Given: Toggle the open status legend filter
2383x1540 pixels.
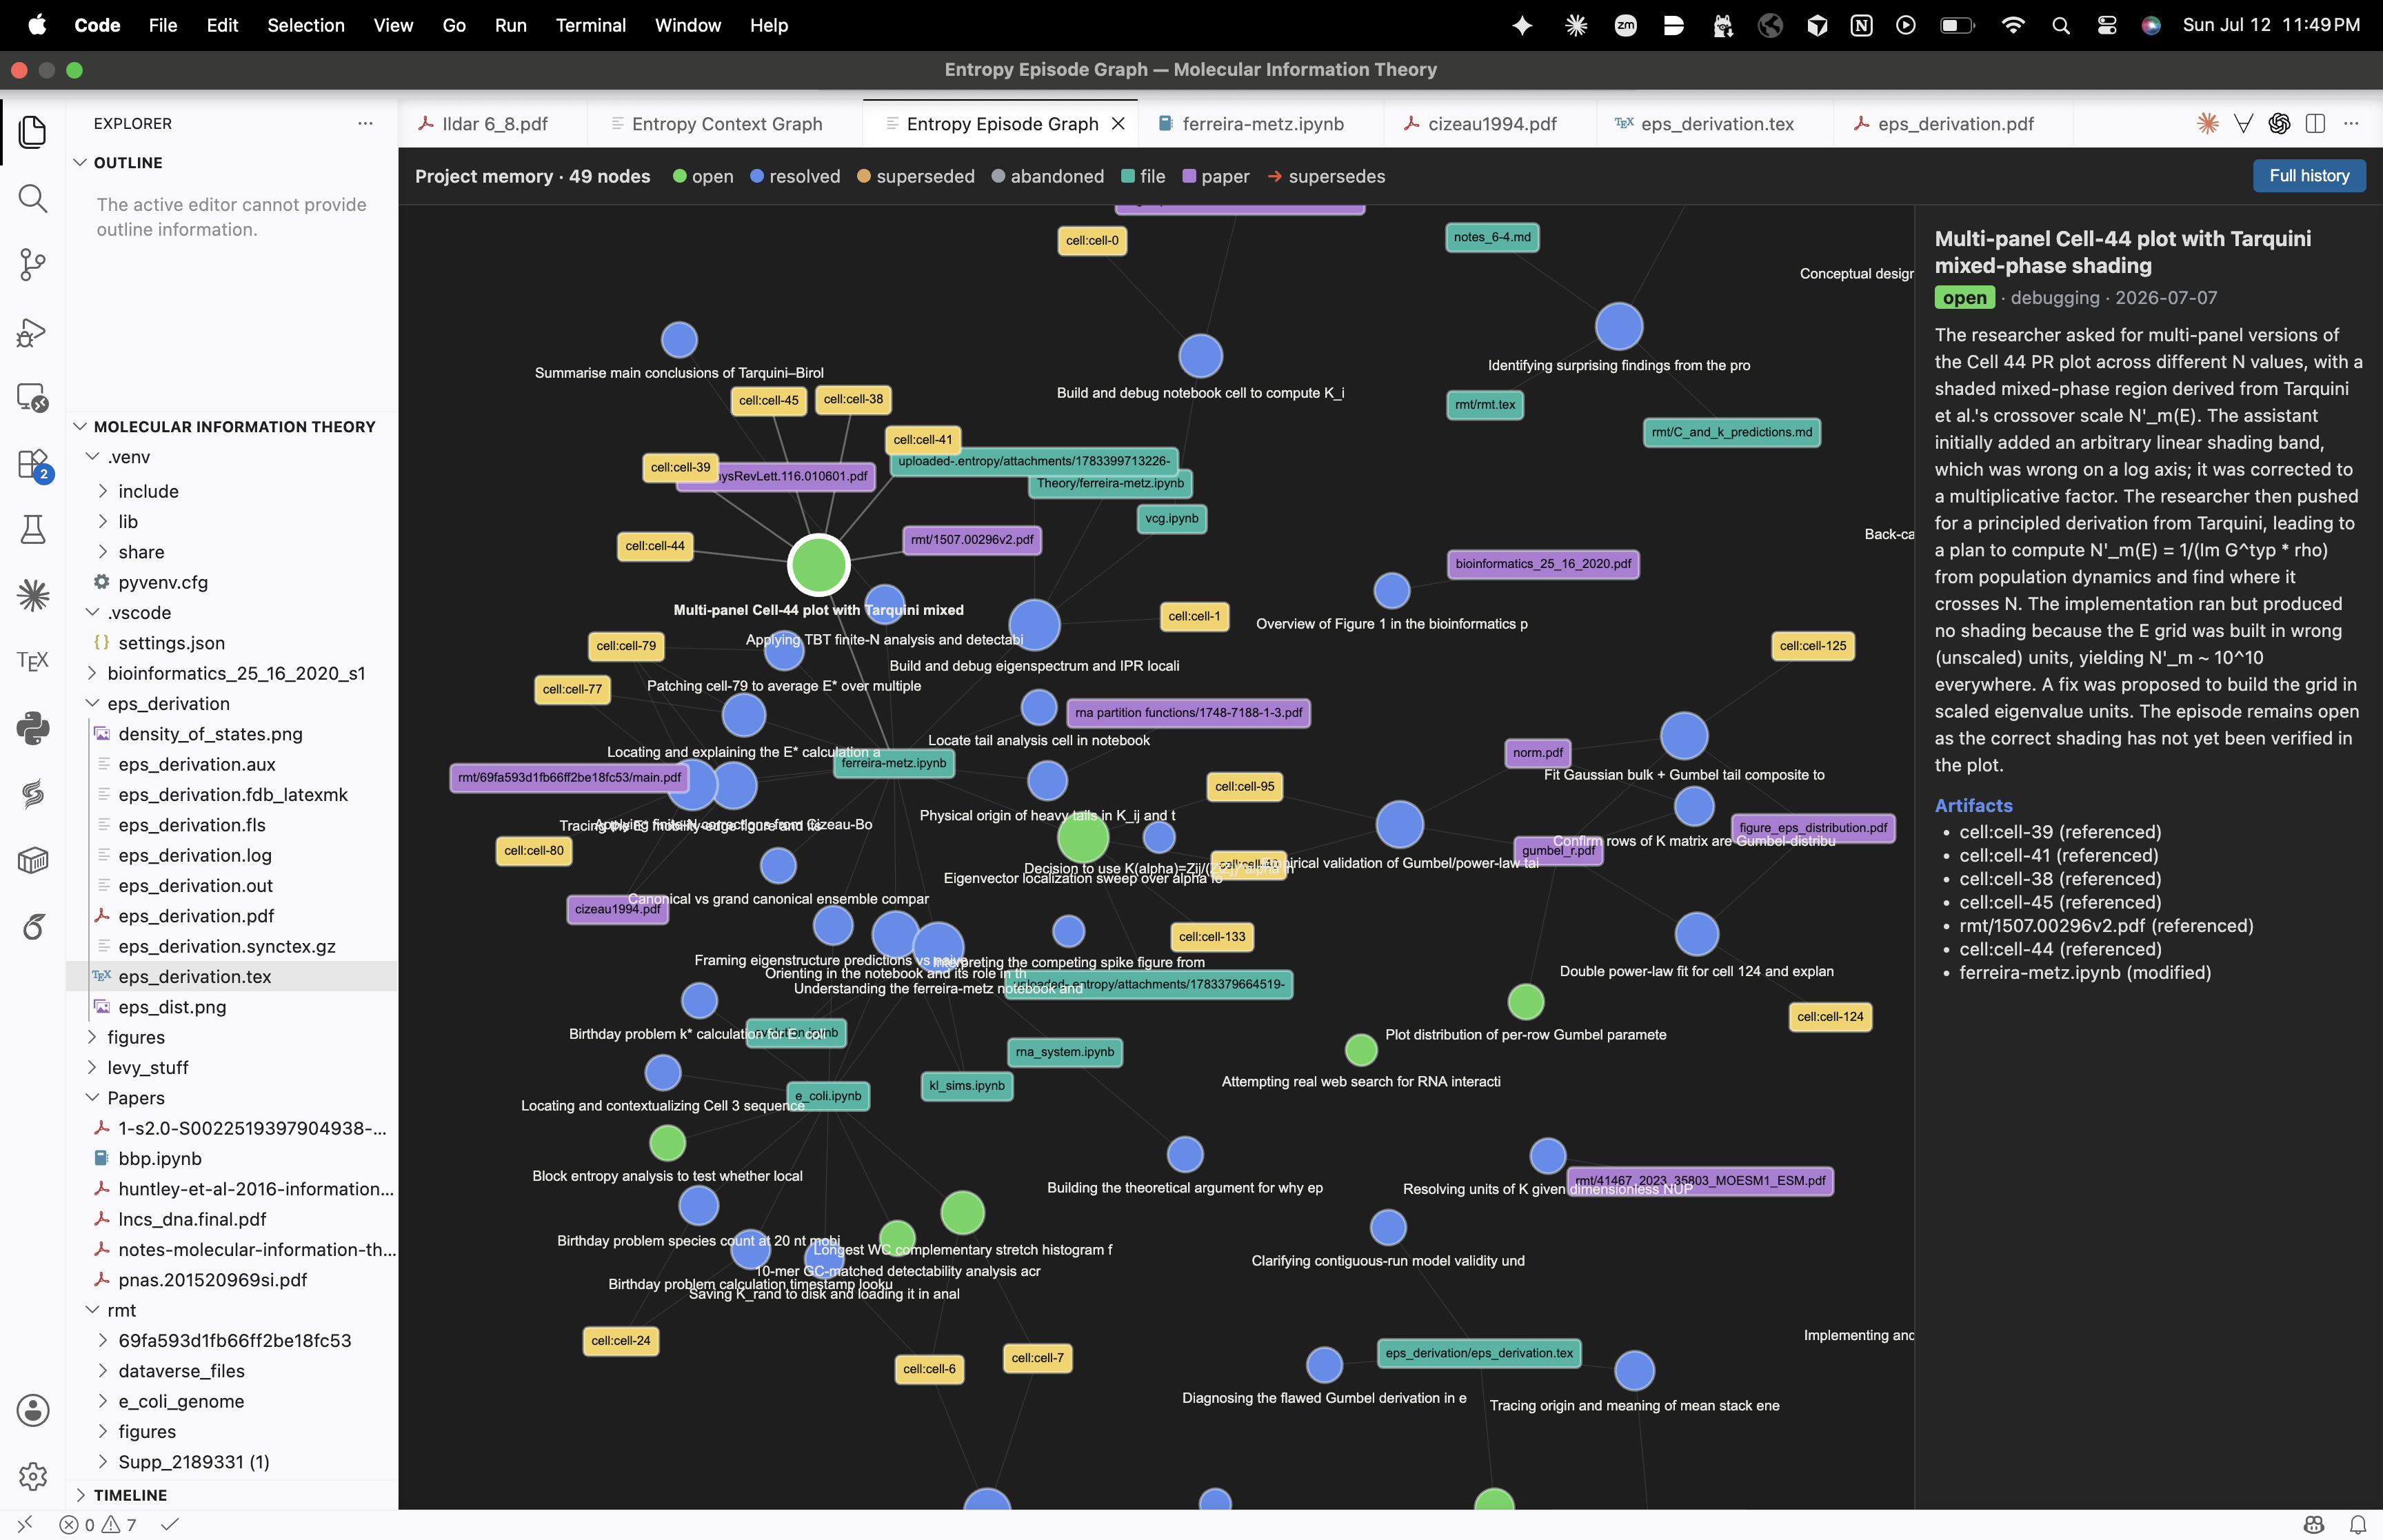Looking at the screenshot, I should click(x=703, y=176).
